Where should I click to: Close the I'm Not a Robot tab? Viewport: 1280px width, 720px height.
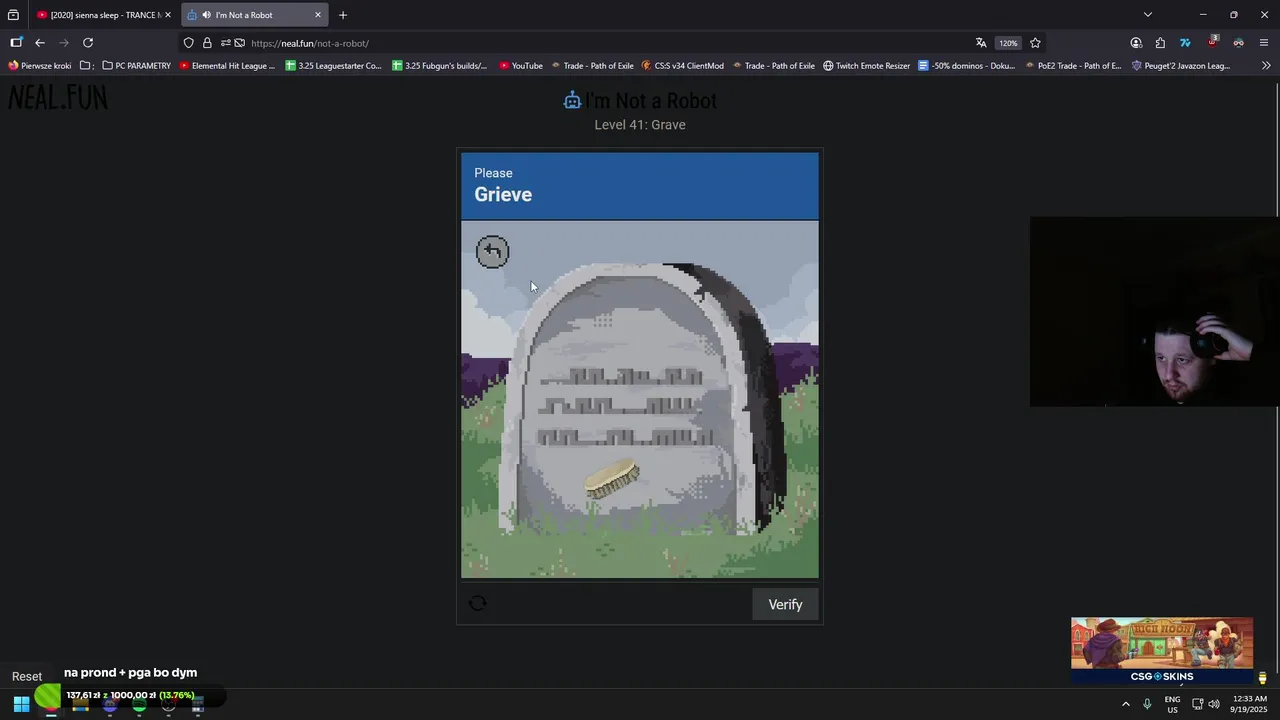point(318,15)
